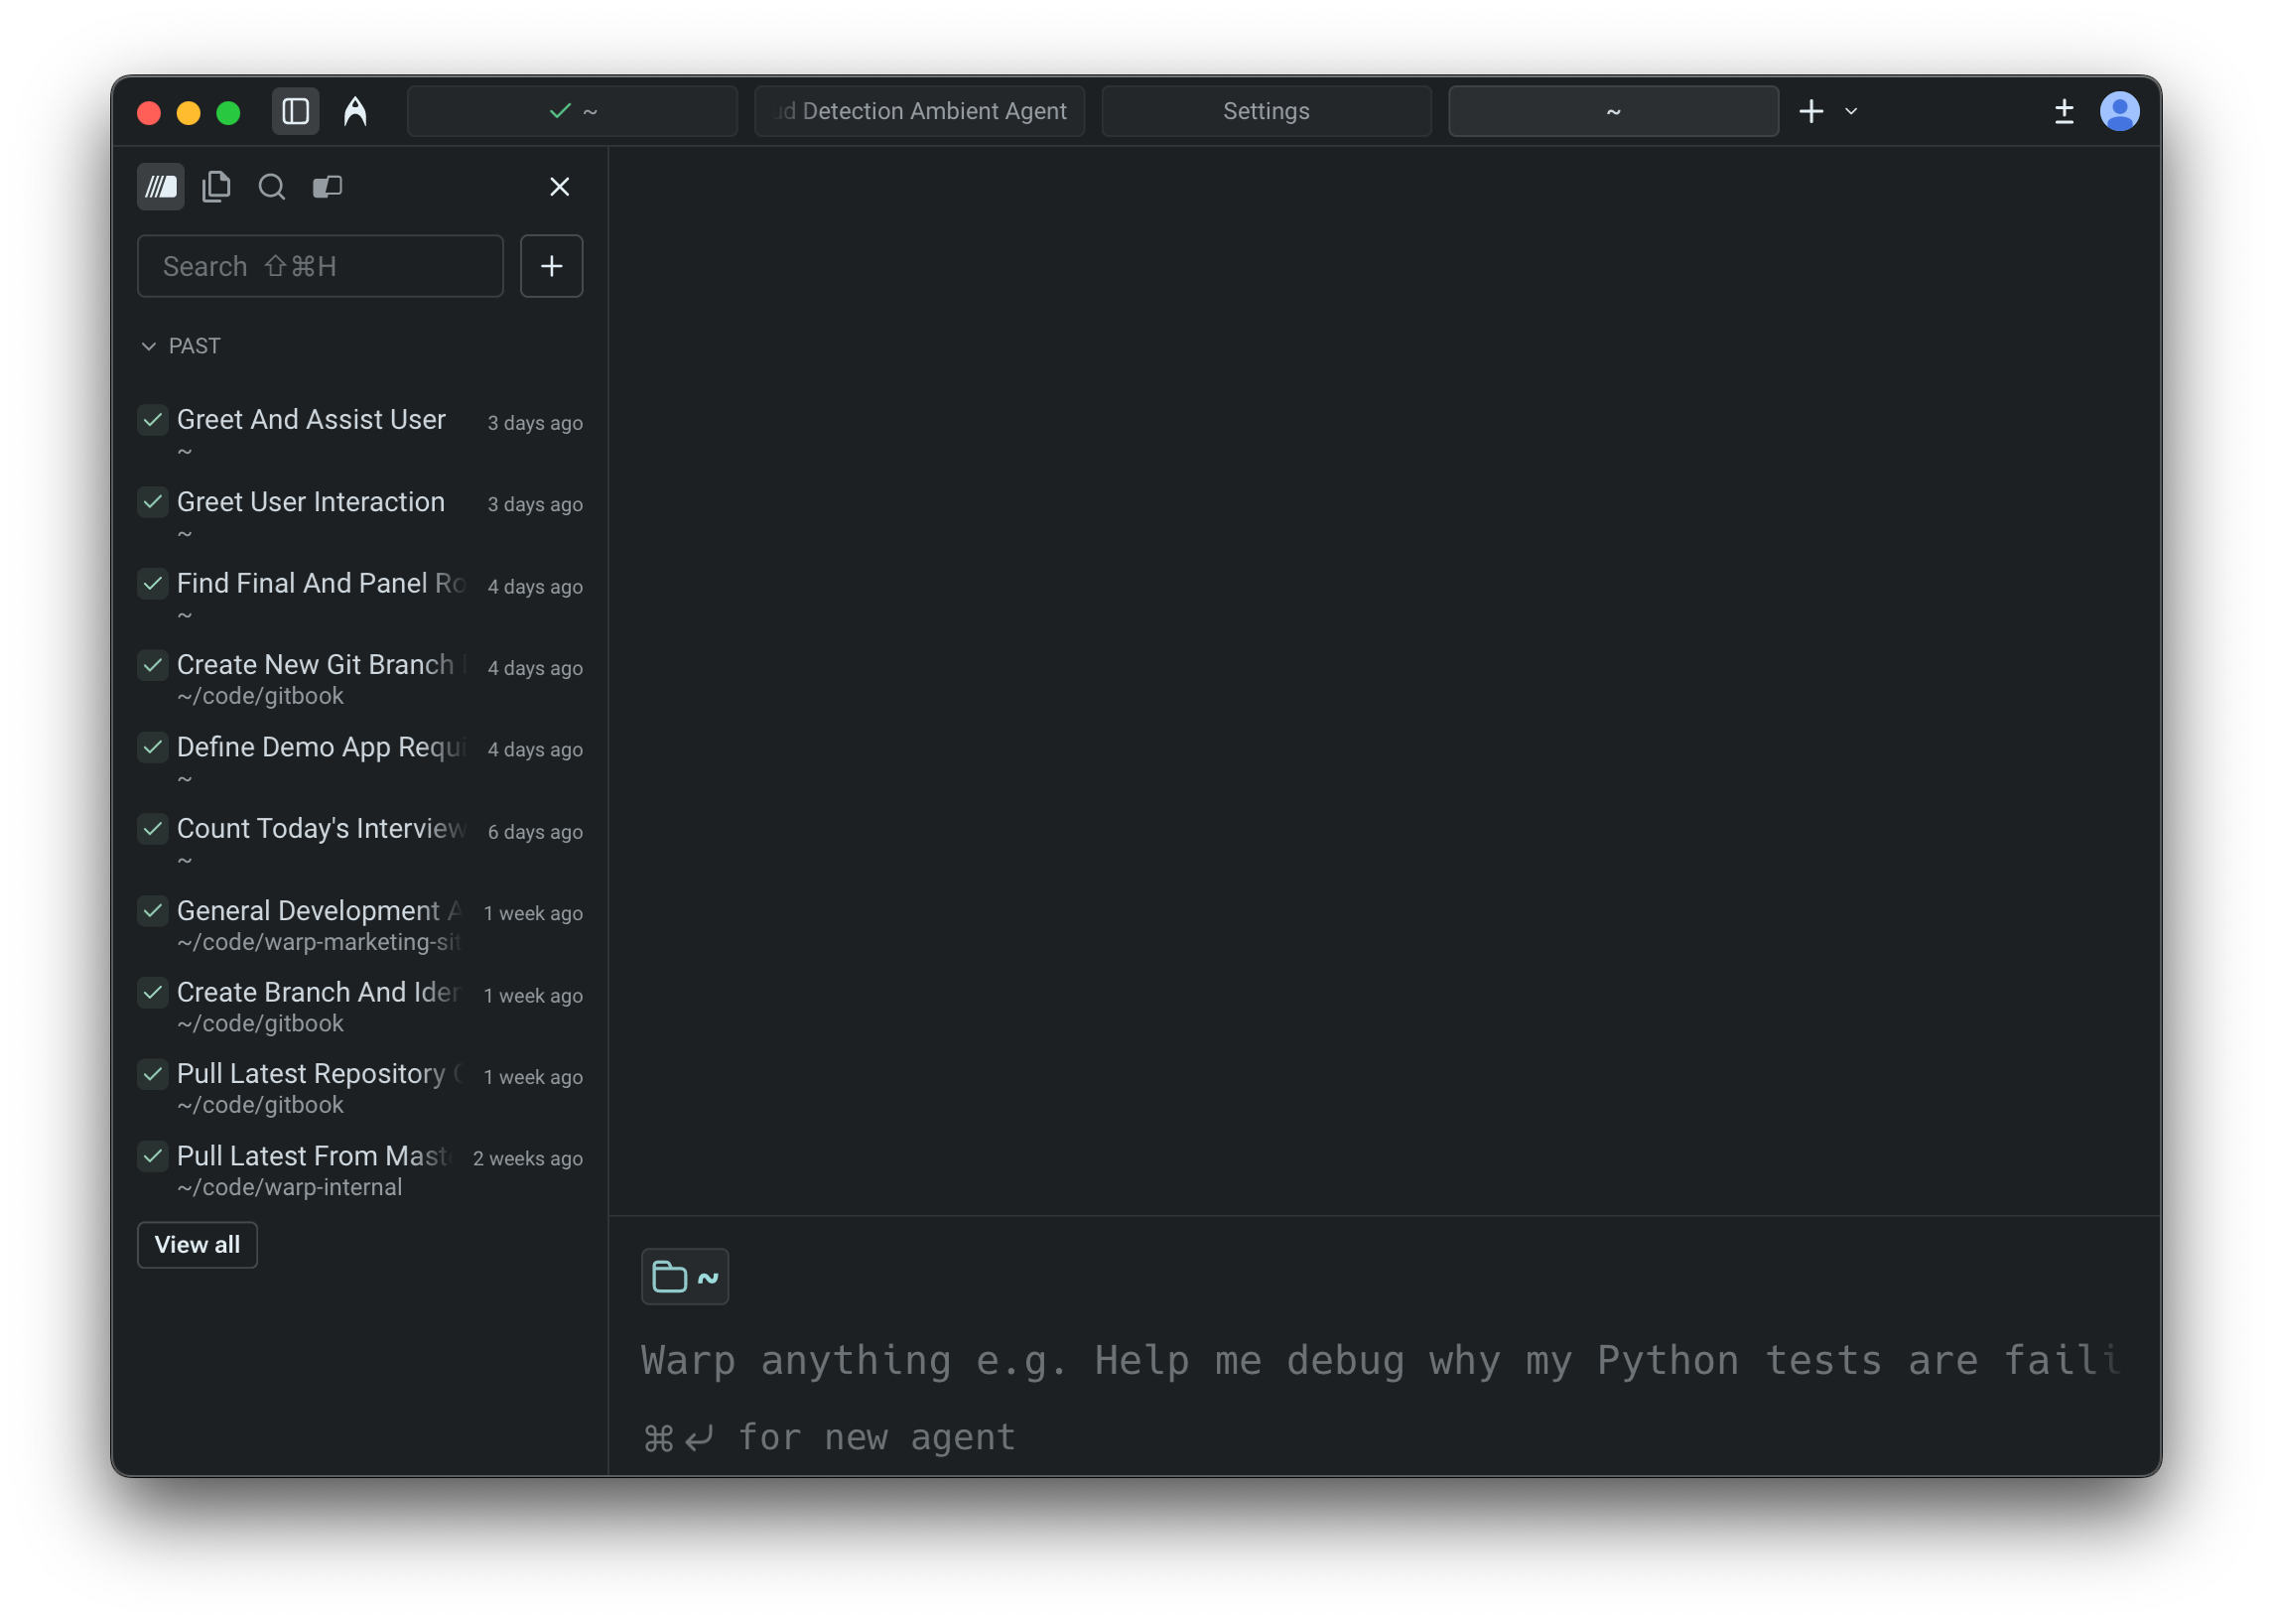Open the conversation history panel icon
This screenshot has height=1624, width=2273.
tap(161, 187)
